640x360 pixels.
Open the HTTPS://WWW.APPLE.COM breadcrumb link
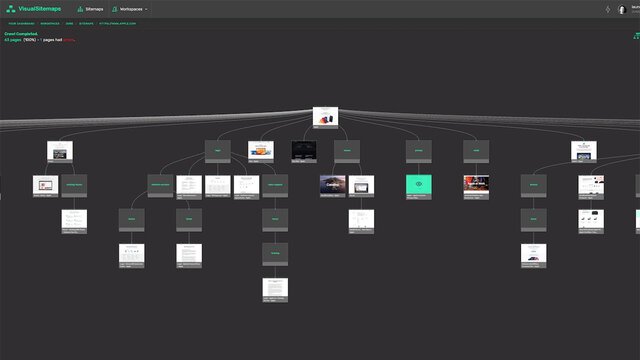(x=118, y=24)
